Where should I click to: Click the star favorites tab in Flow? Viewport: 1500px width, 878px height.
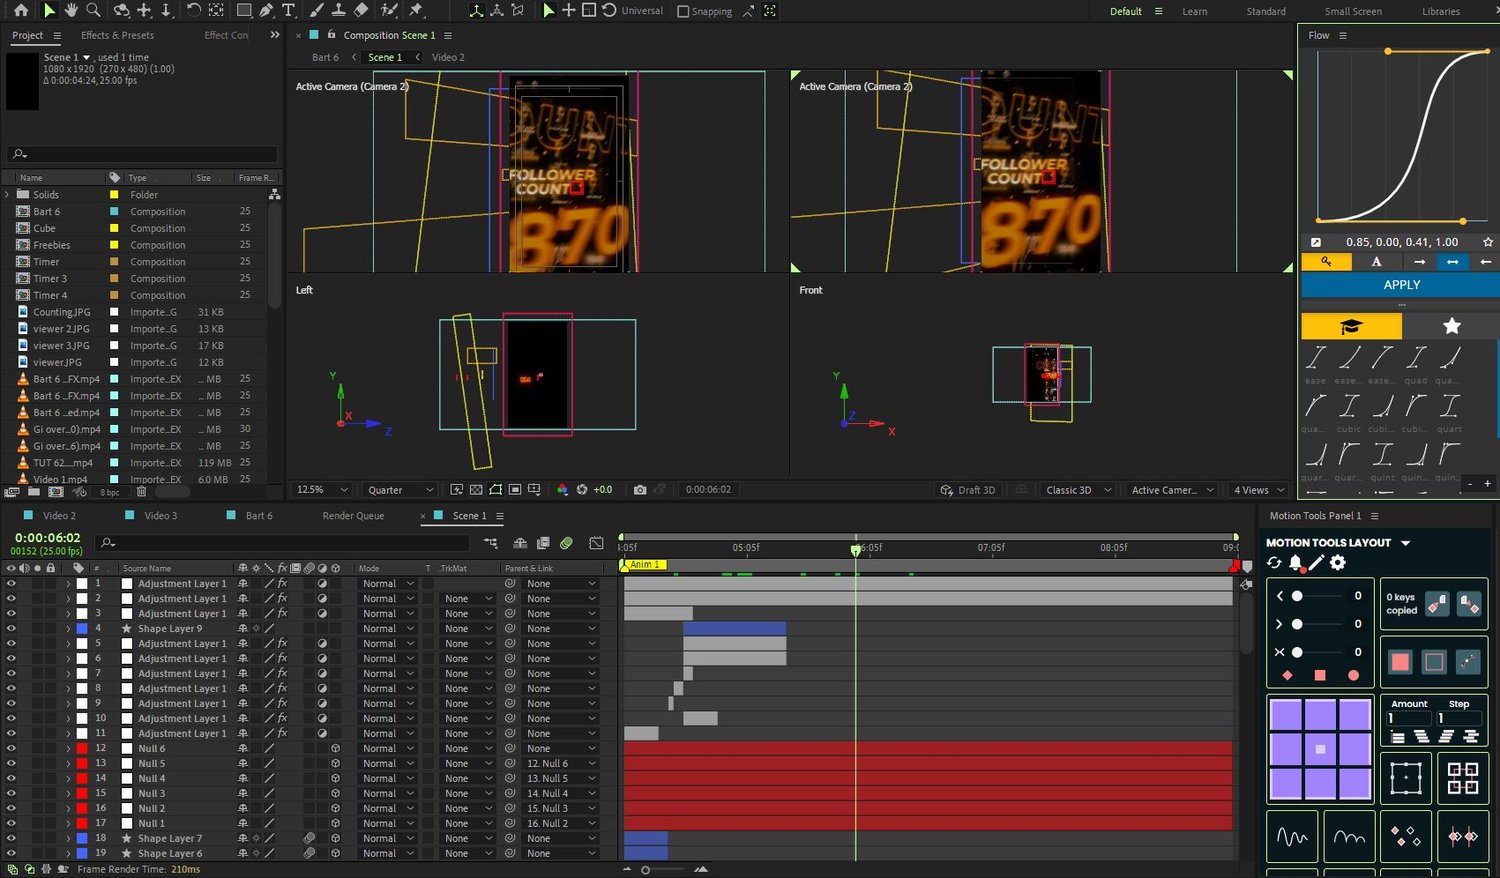pyautogui.click(x=1451, y=326)
